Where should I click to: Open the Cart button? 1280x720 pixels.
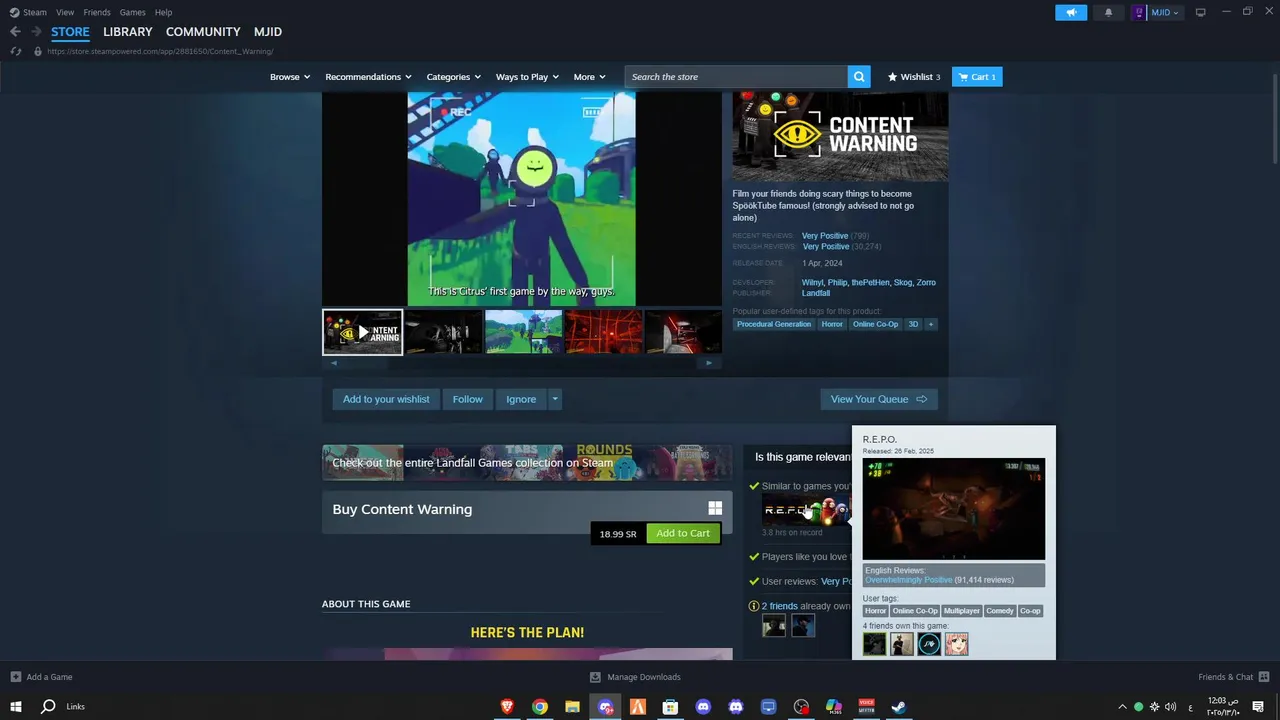tap(977, 77)
